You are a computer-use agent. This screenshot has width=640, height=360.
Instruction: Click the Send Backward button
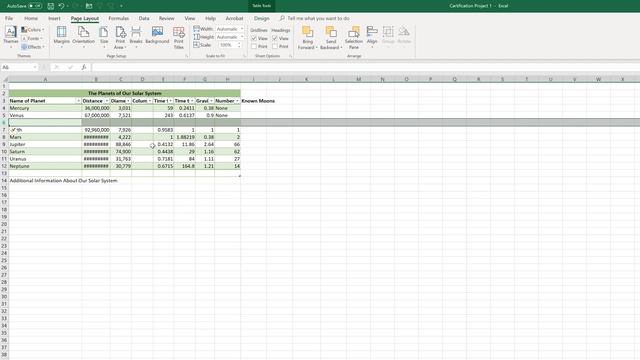coord(331,38)
